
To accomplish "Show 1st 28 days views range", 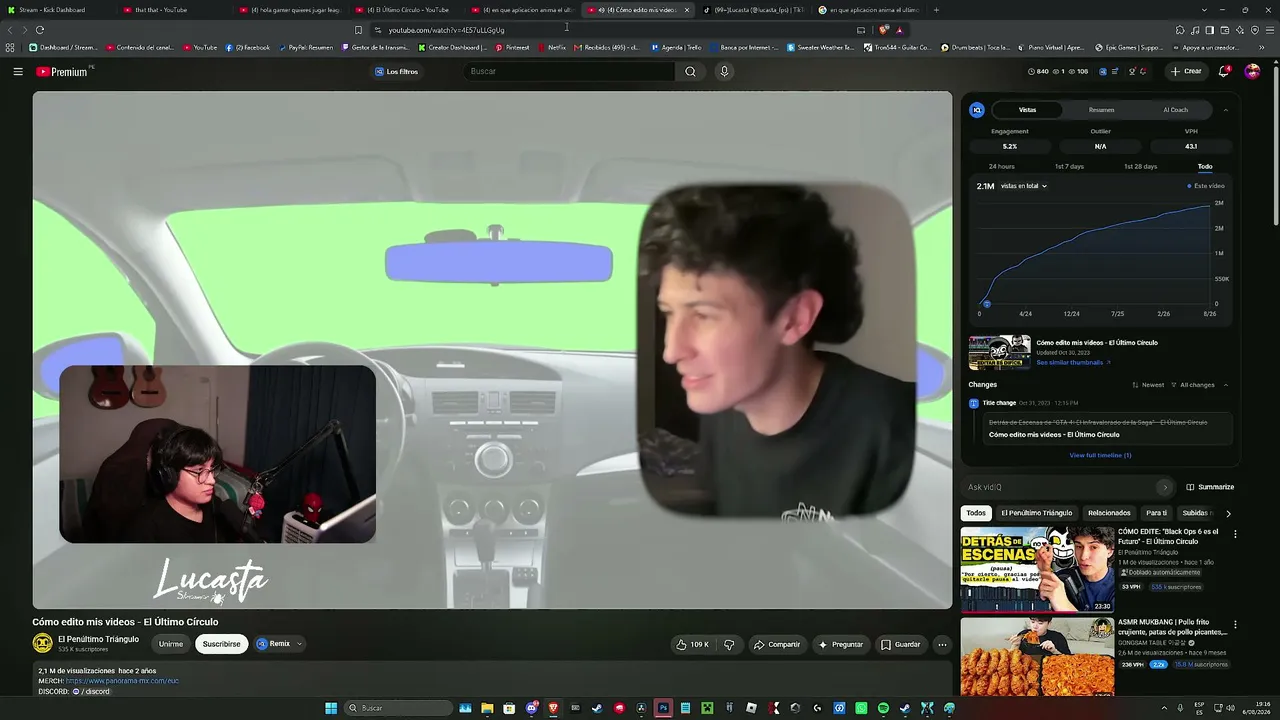I will coord(1140,166).
